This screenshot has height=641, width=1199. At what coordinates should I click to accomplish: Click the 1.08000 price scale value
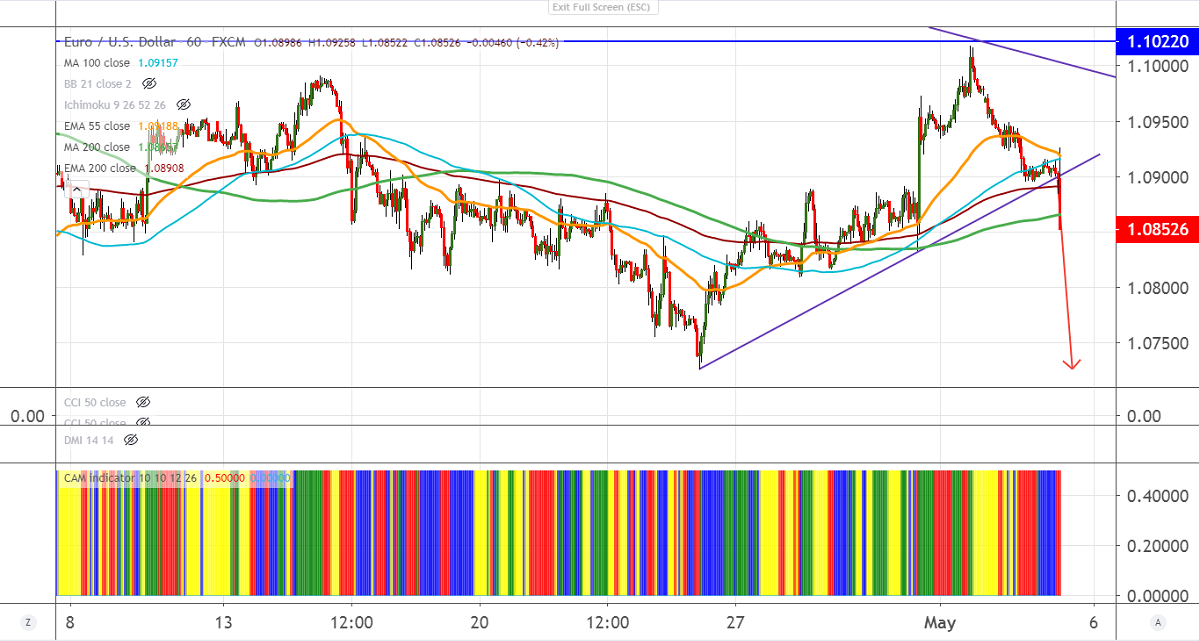(1158, 288)
